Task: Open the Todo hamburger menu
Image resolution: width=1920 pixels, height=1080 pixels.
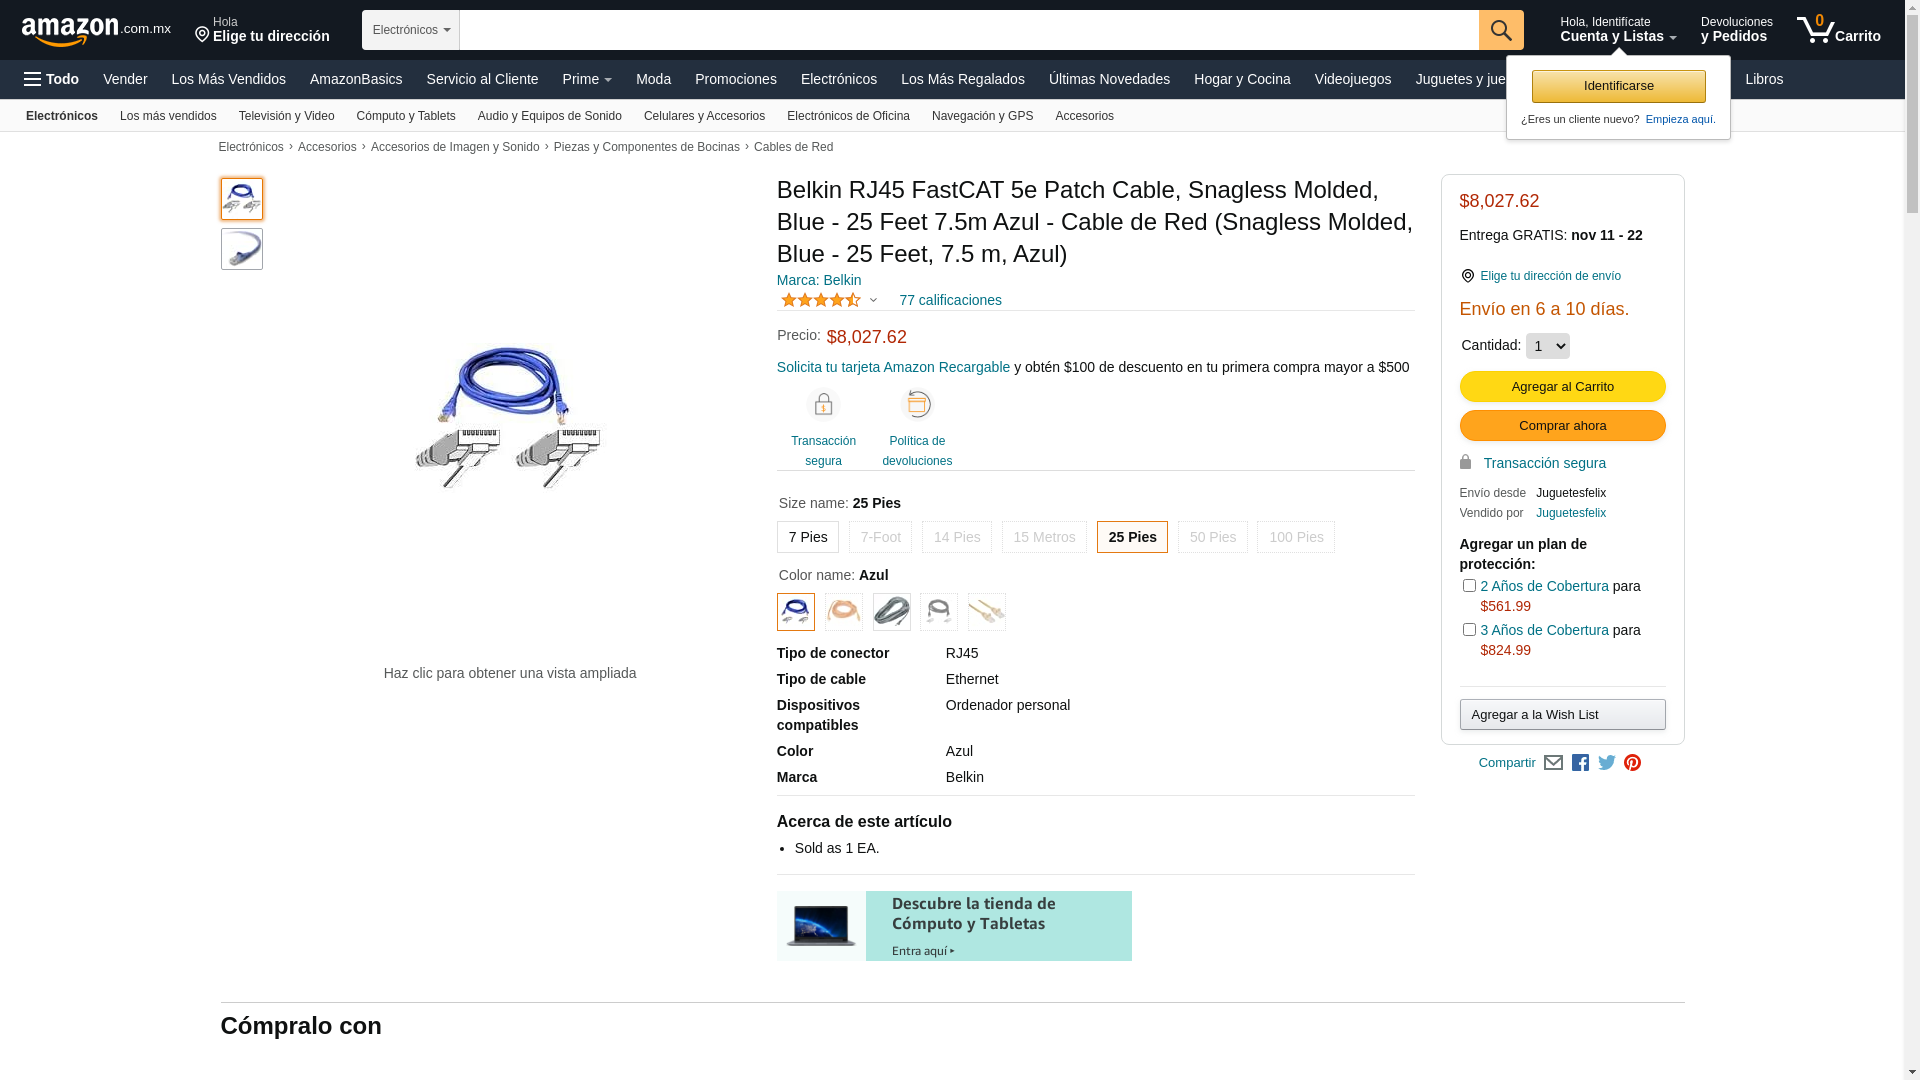Action: [x=52, y=79]
